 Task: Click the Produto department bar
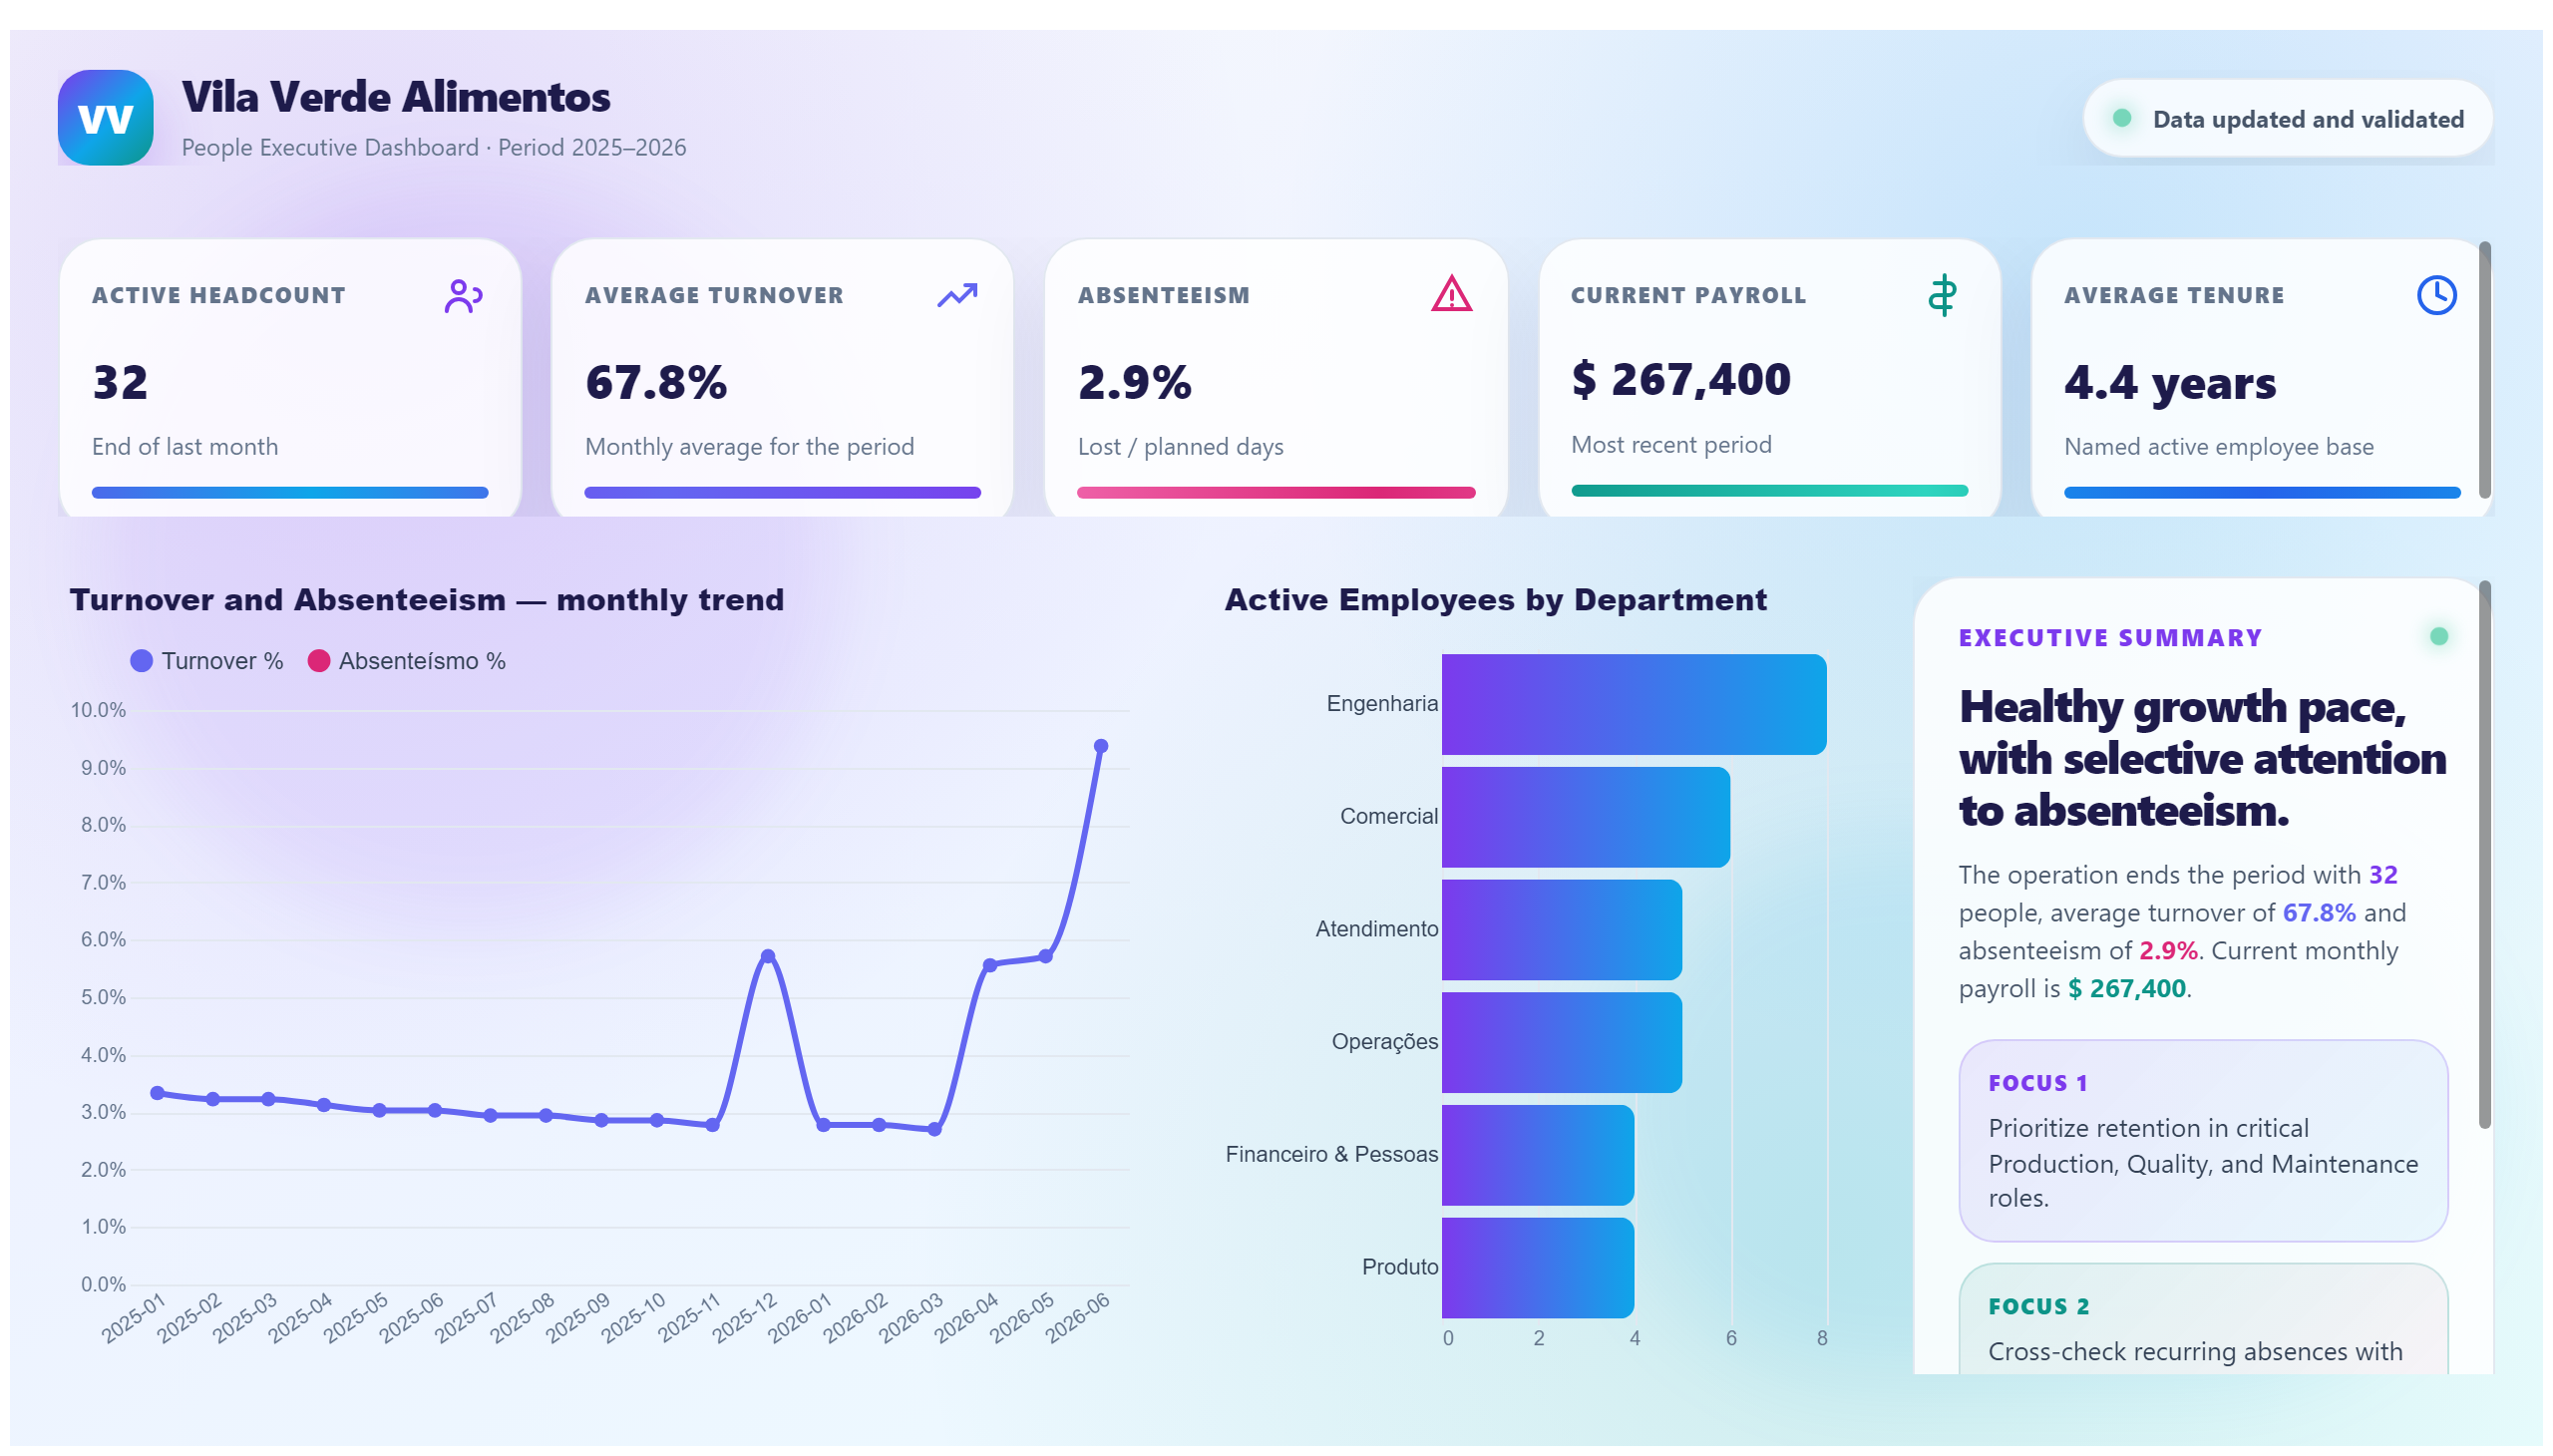(x=1537, y=1268)
